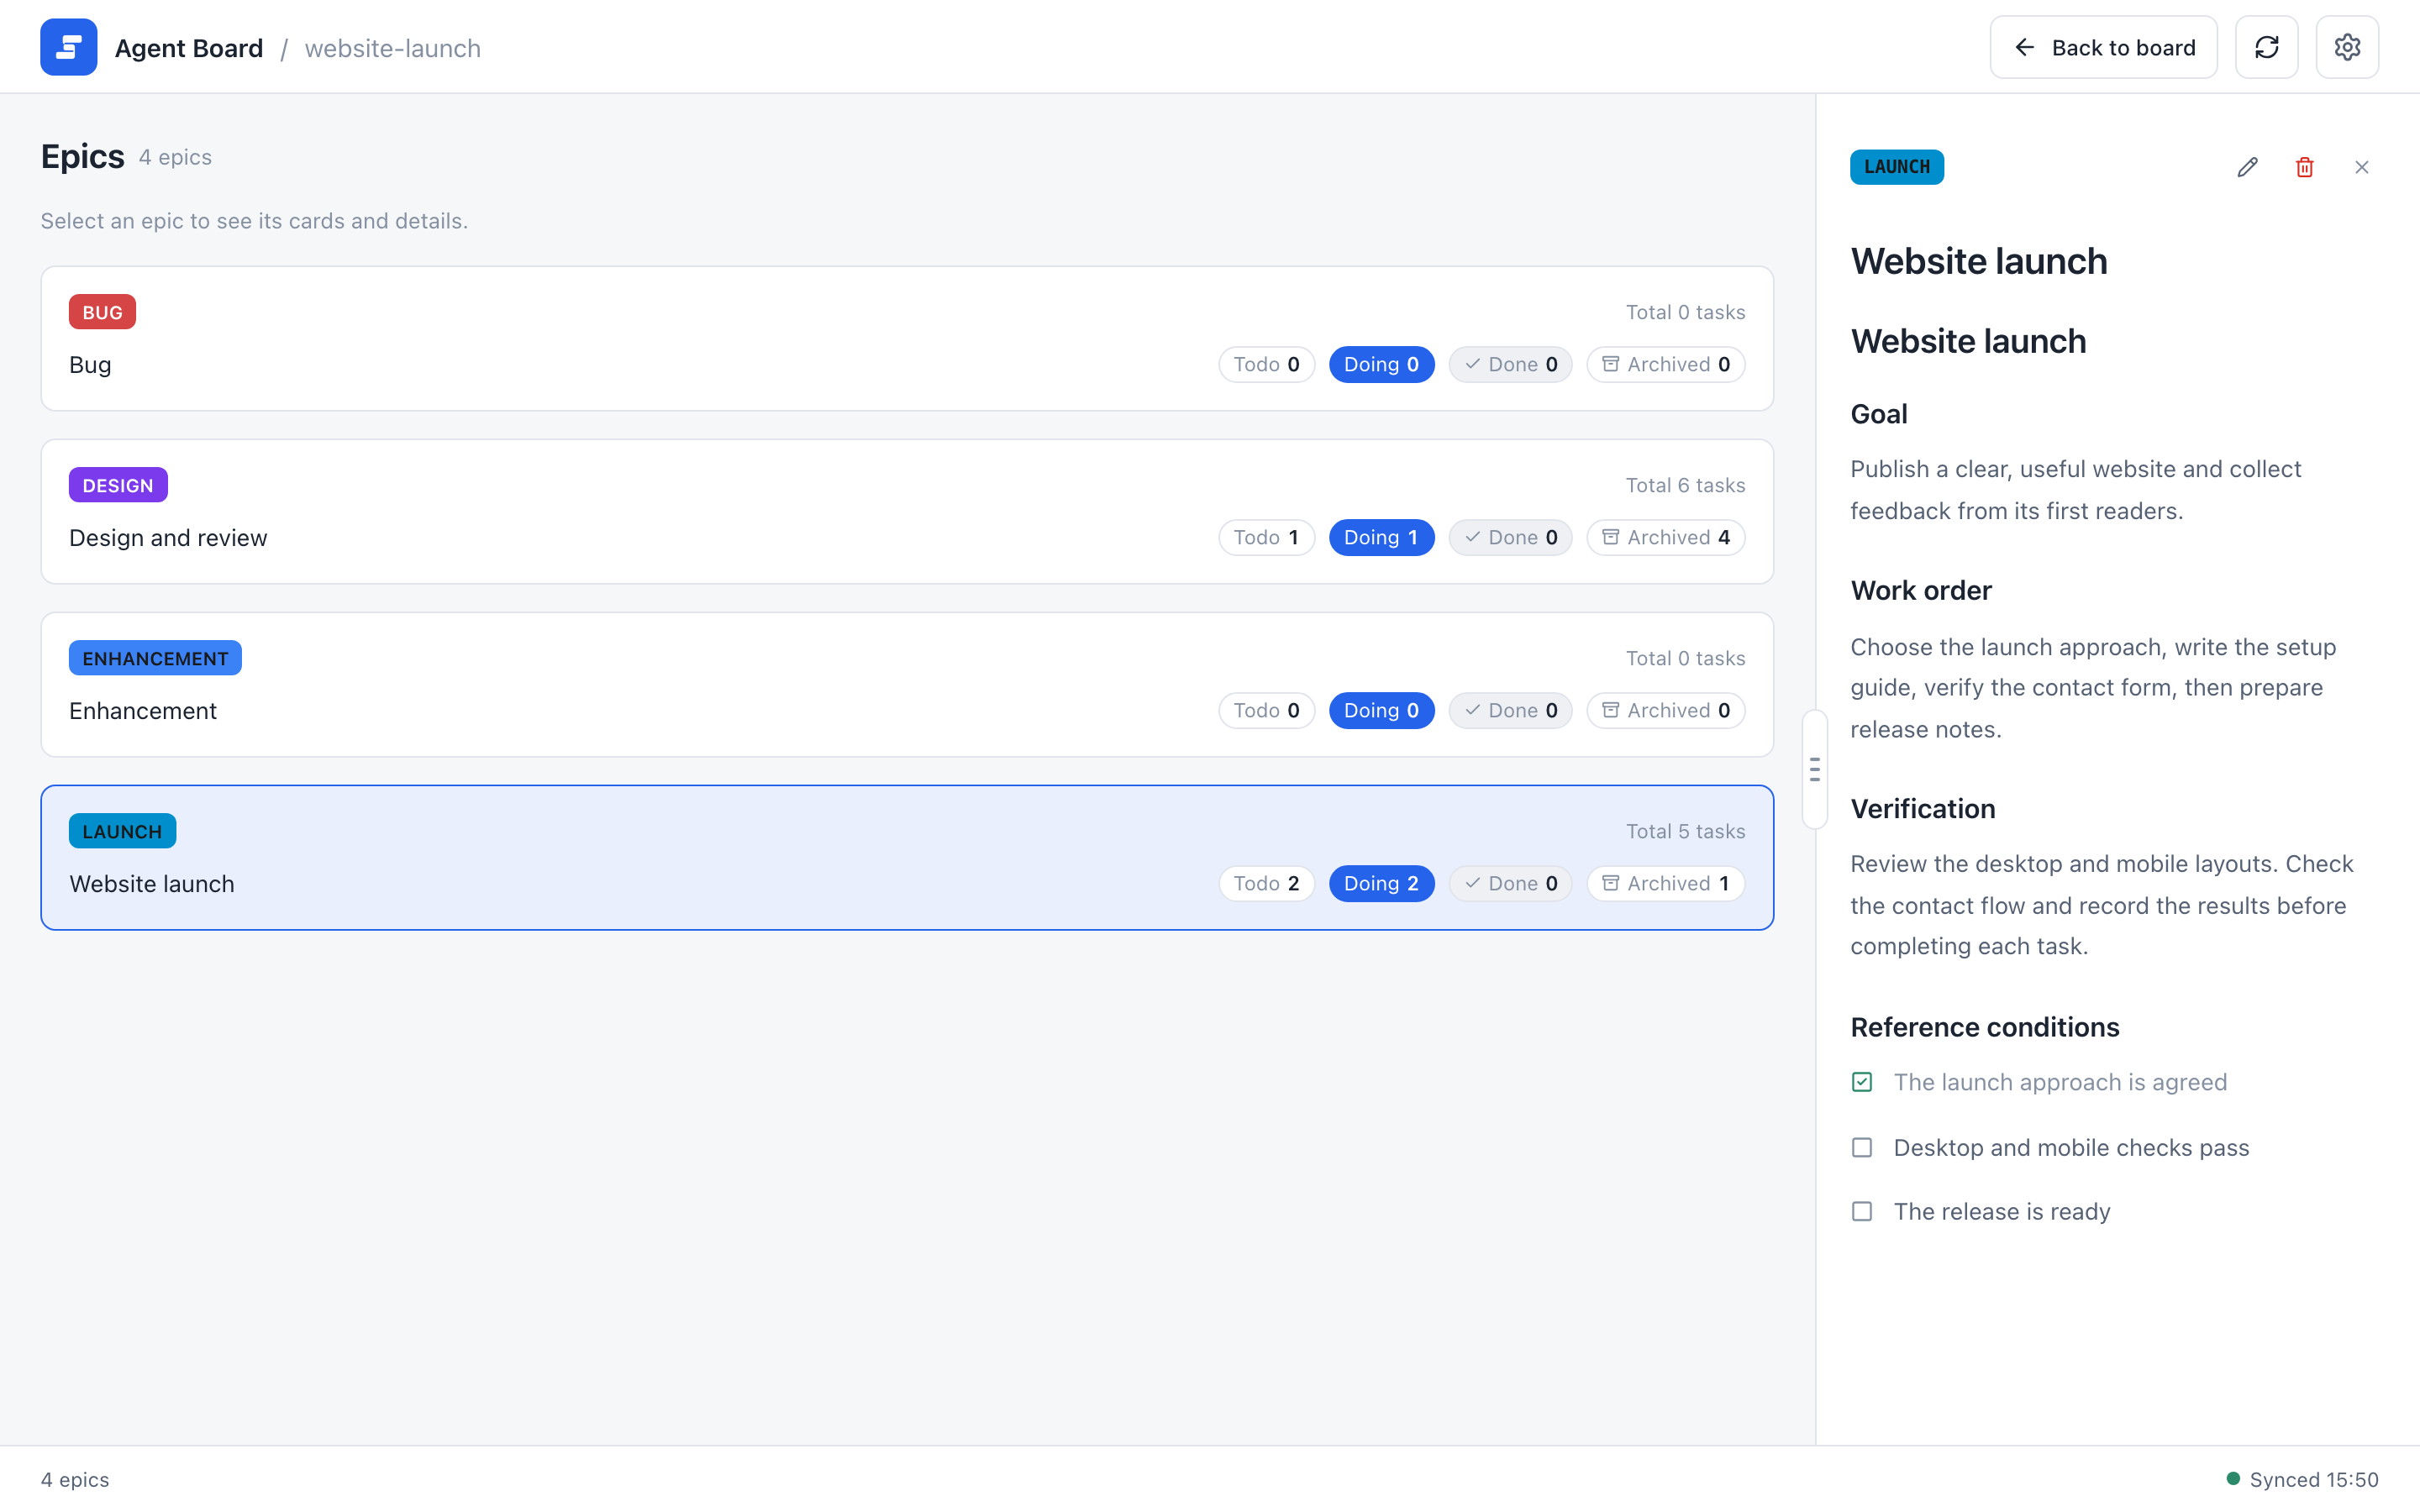Click Done 0 chip in Website launch row
Screen dimensions: 2420x1512
pos(1510,883)
